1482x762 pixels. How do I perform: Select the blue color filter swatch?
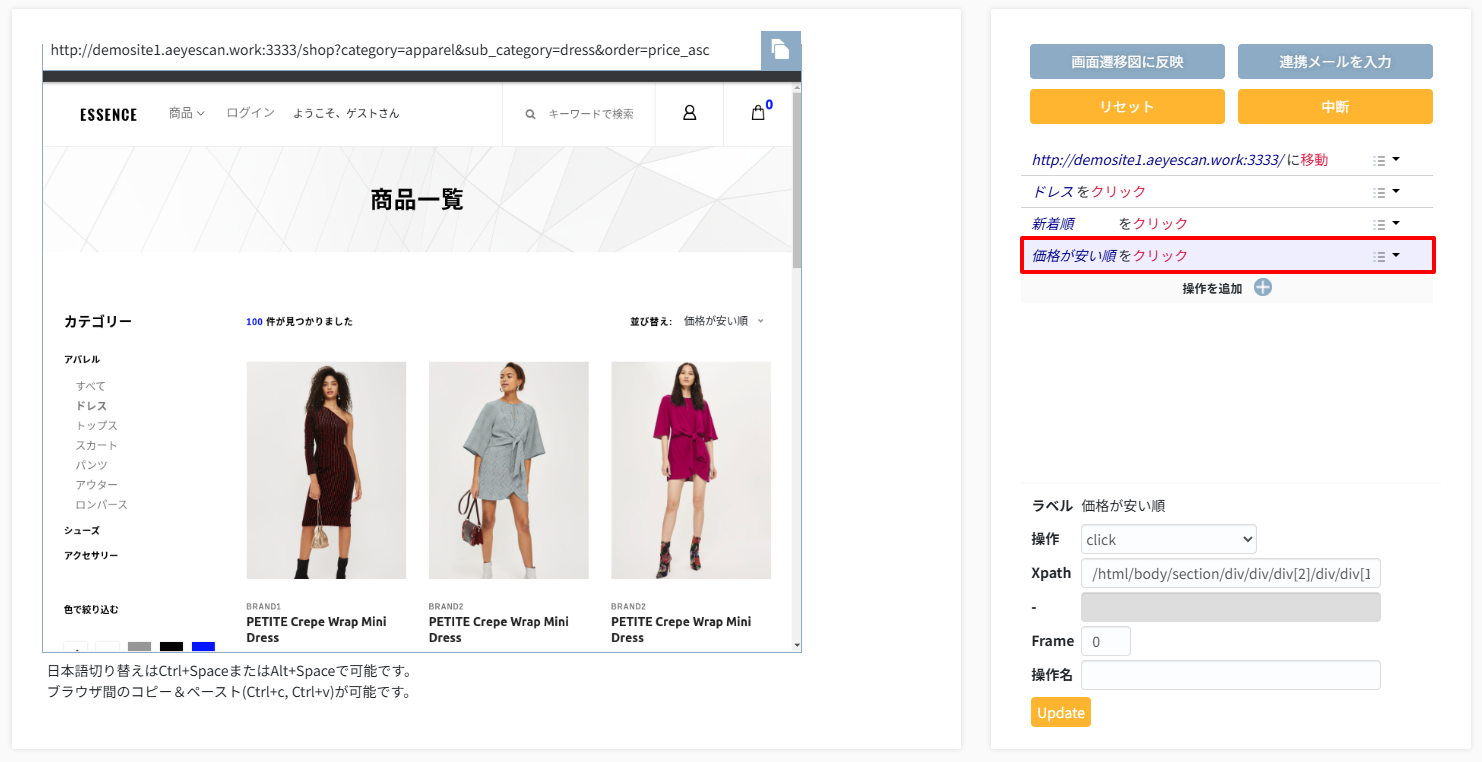[x=203, y=648]
